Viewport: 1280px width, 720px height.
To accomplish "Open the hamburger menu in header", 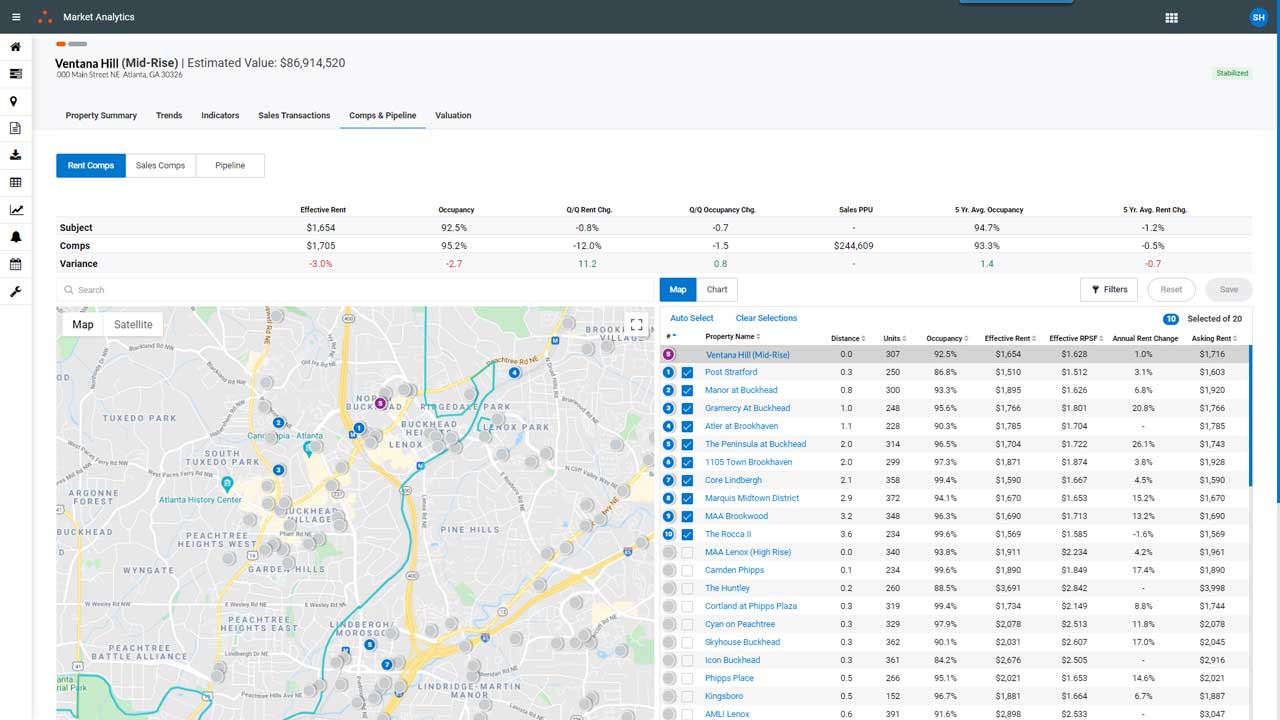I will [16, 17].
